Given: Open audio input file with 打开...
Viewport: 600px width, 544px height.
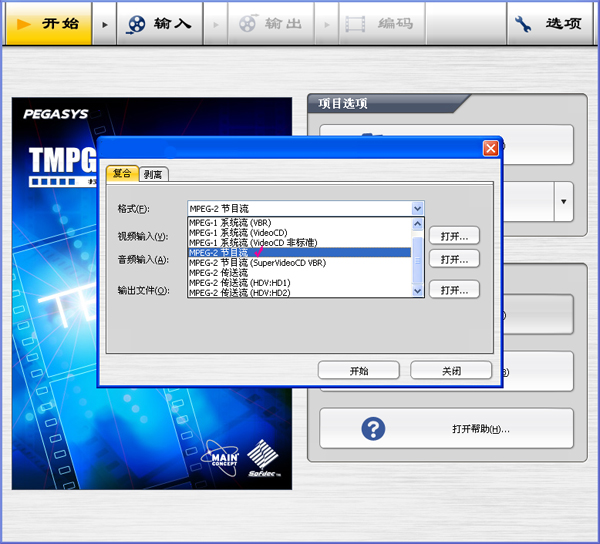Looking at the screenshot, I should [454, 259].
